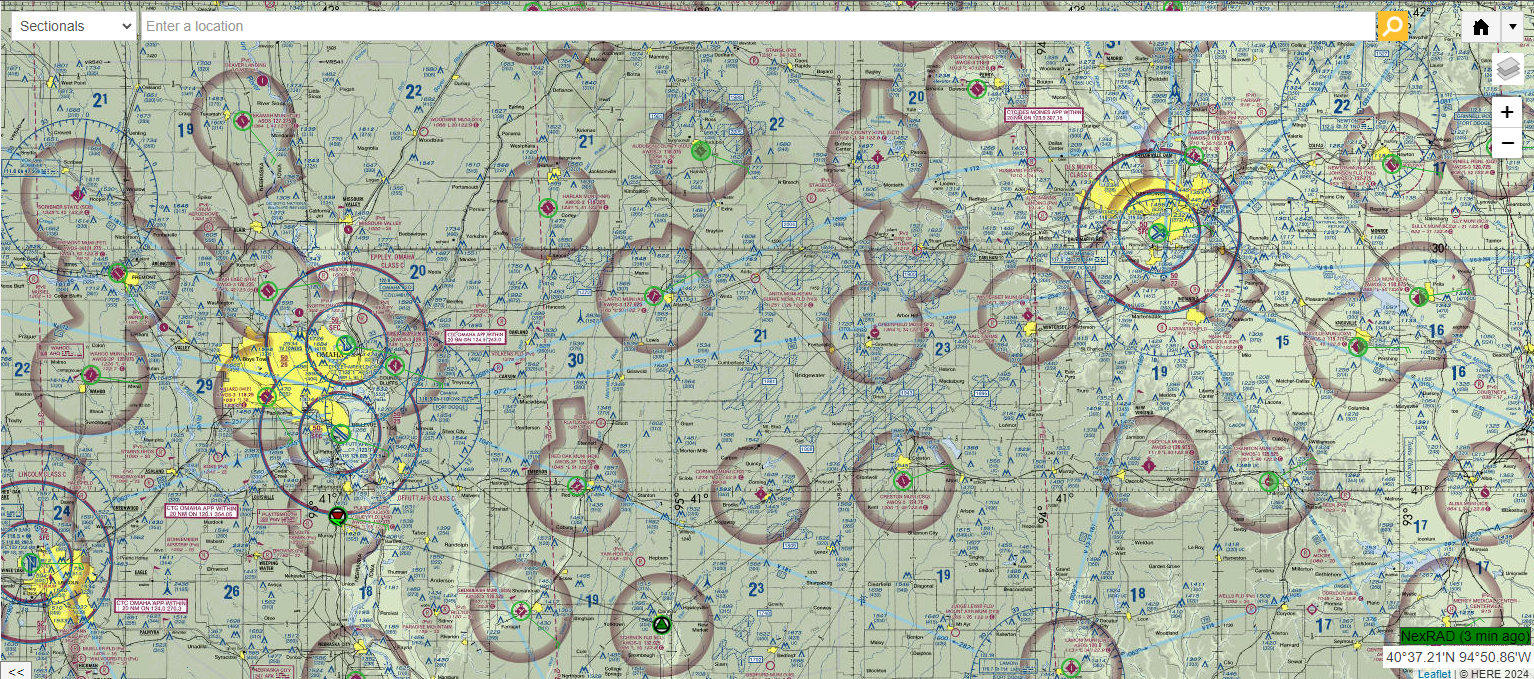Collapse the side panel with '<<' button
This screenshot has height=679, width=1534.
pos(15,671)
